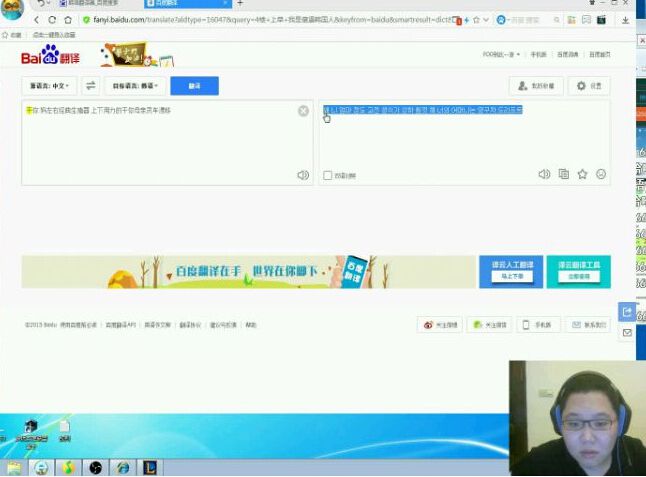Screen dimensions: 646x477
Task: Open my favorites button with person icon
Action: (536, 86)
